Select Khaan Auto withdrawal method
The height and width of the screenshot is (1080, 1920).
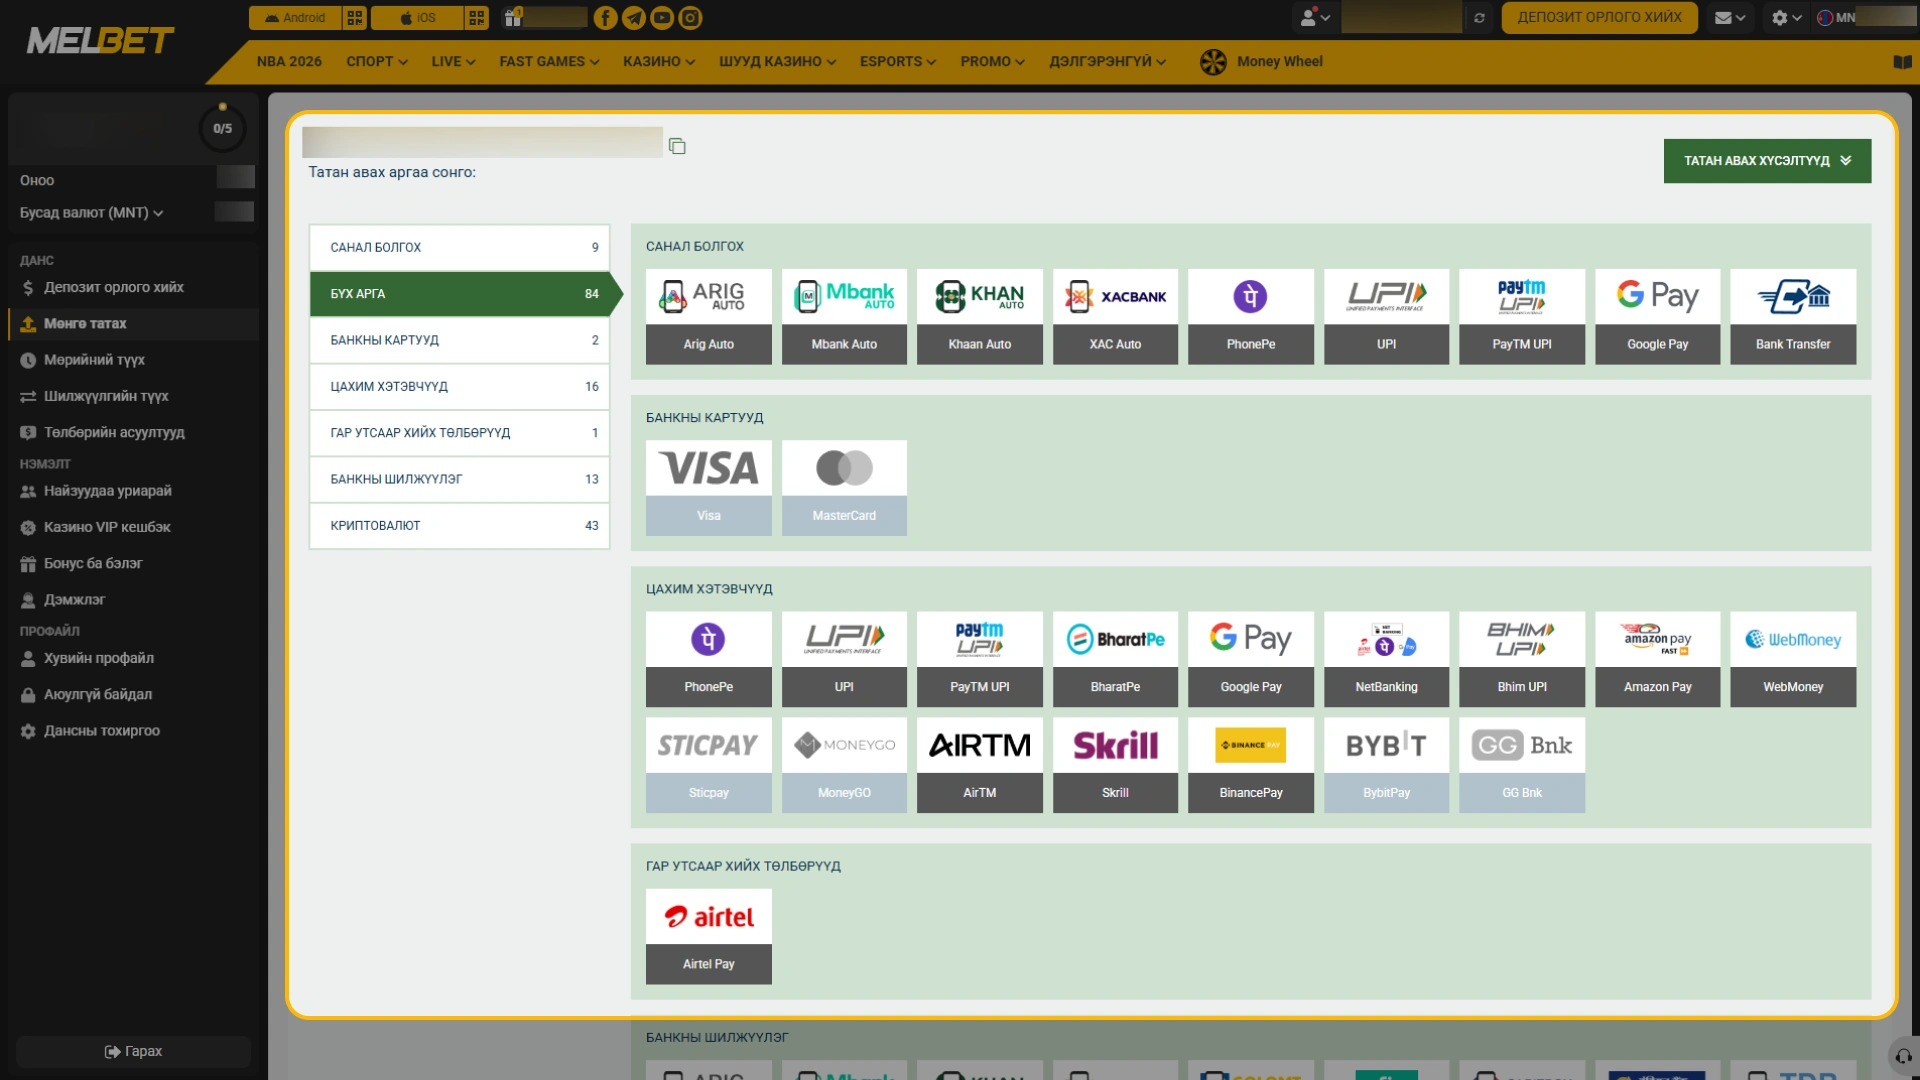980,316
